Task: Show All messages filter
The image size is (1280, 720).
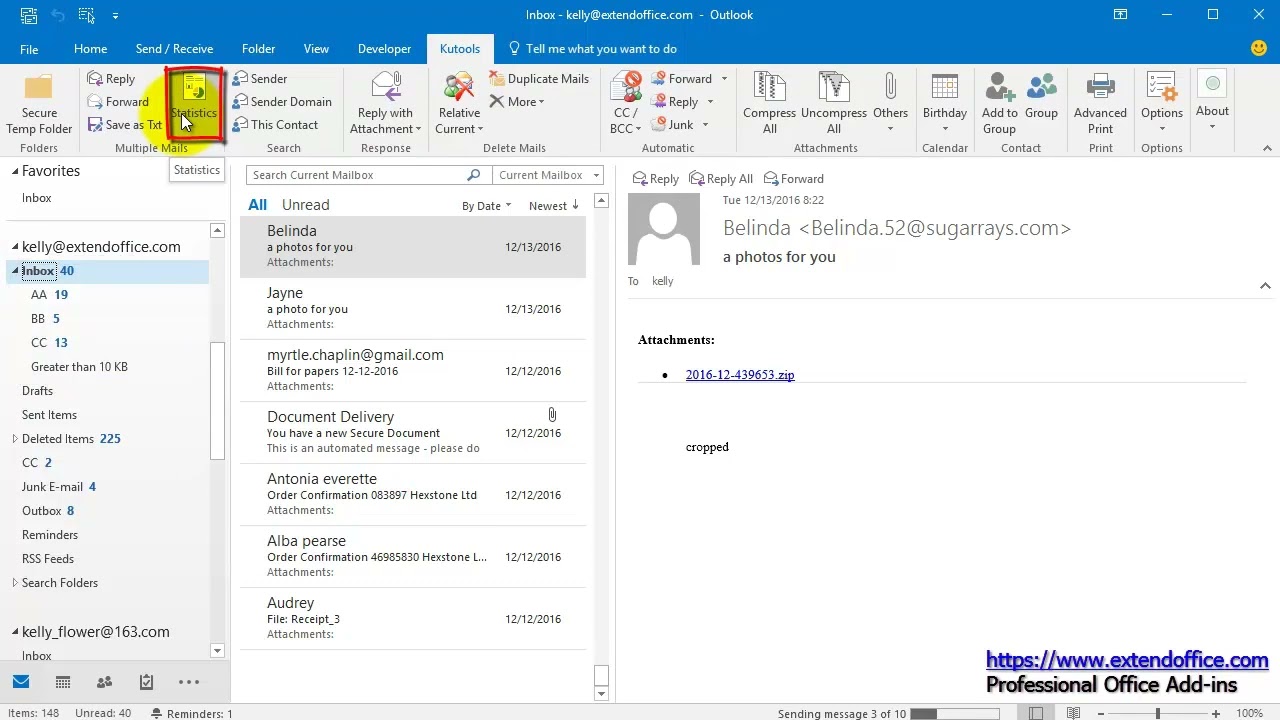Action: point(257,205)
